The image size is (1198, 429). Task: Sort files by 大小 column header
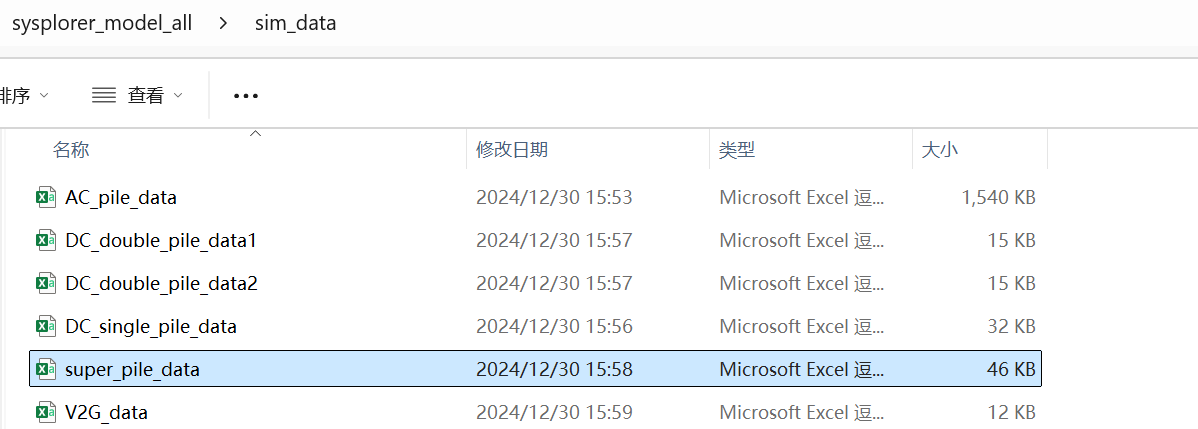point(941,150)
